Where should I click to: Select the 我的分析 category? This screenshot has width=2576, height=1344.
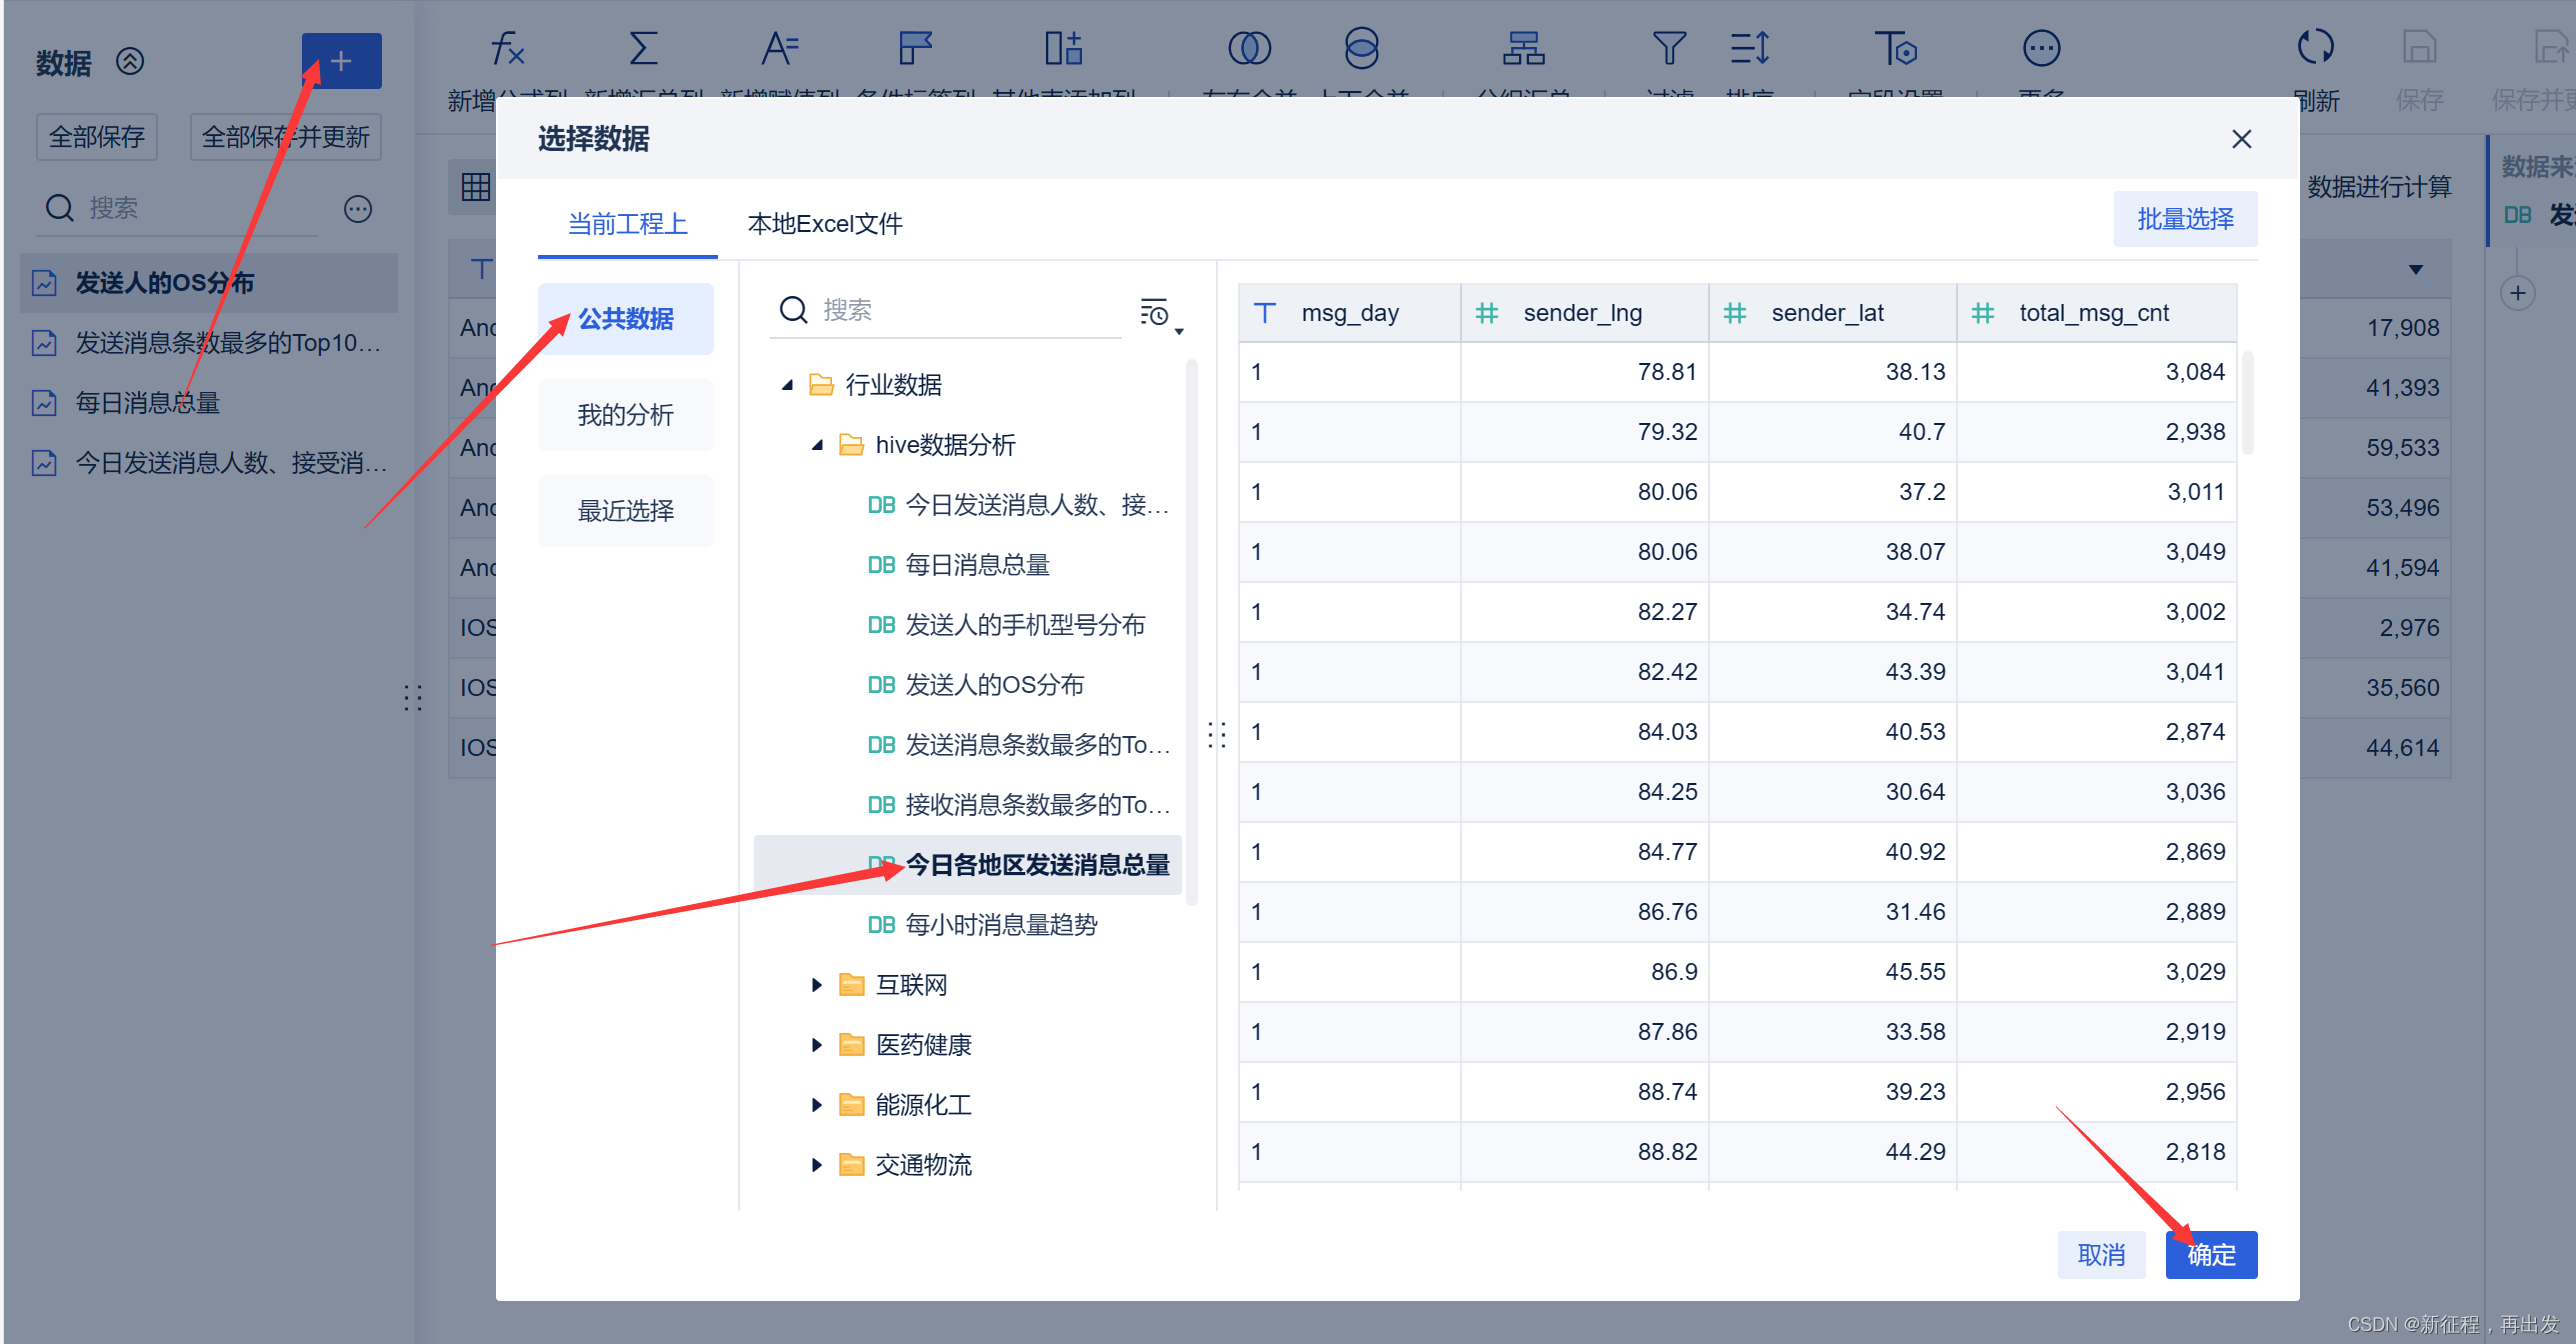click(625, 415)
